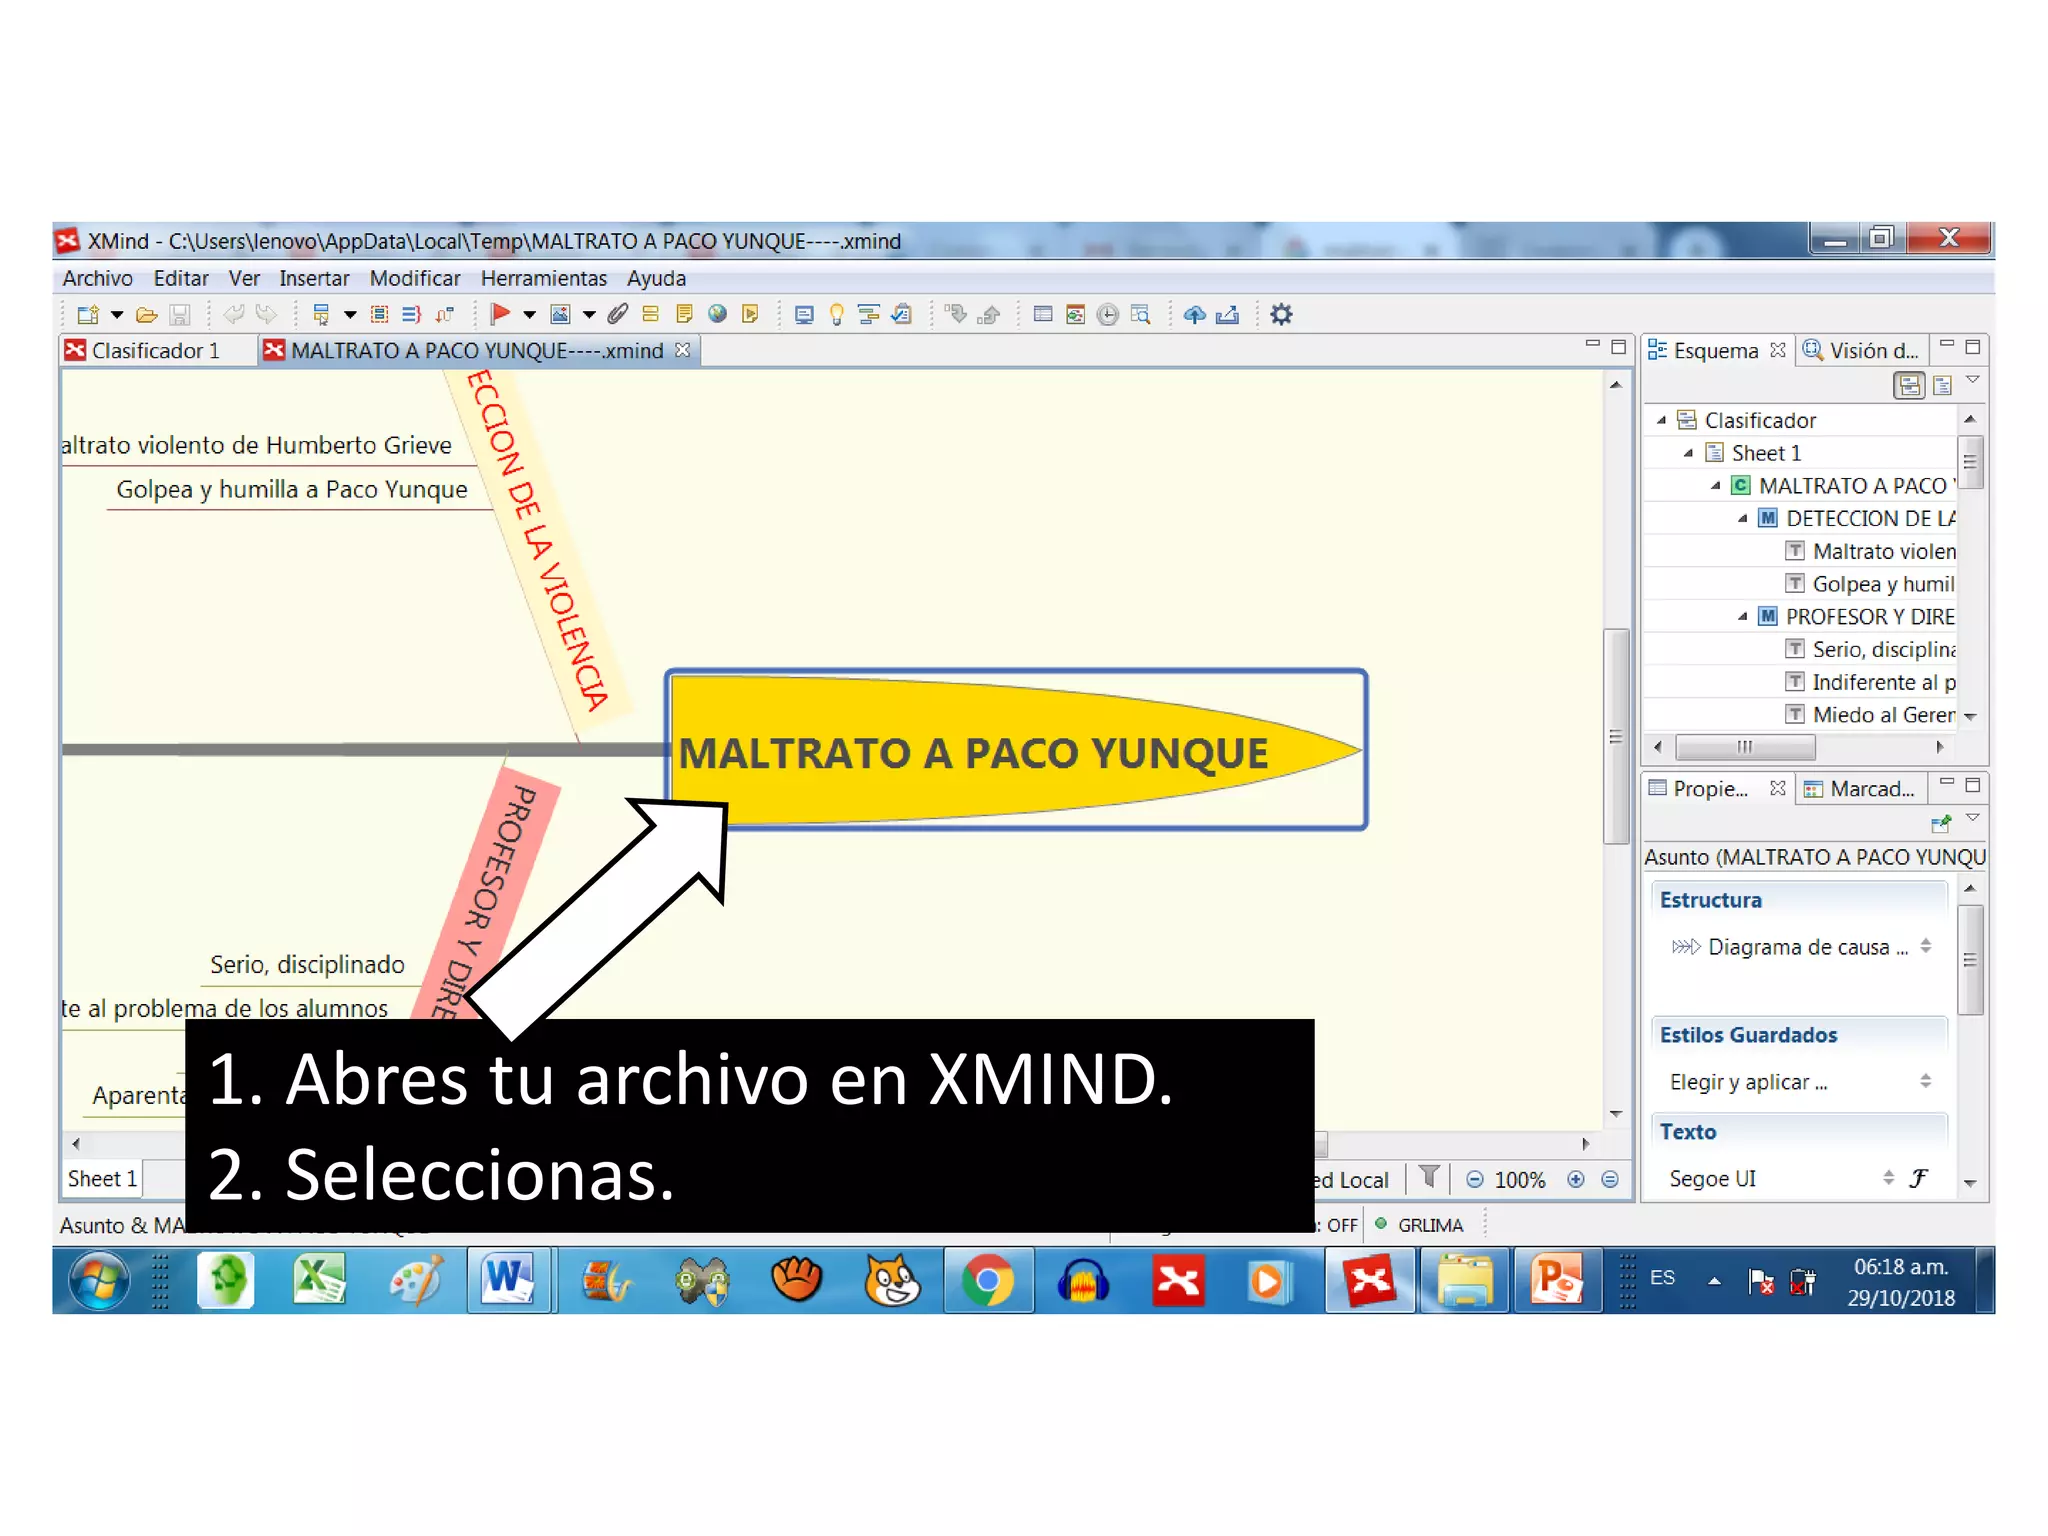Viewport: 2048px width, 1536px height.
Task: Click the lightbulb Brainstorming icon
Action: point(837,315)
